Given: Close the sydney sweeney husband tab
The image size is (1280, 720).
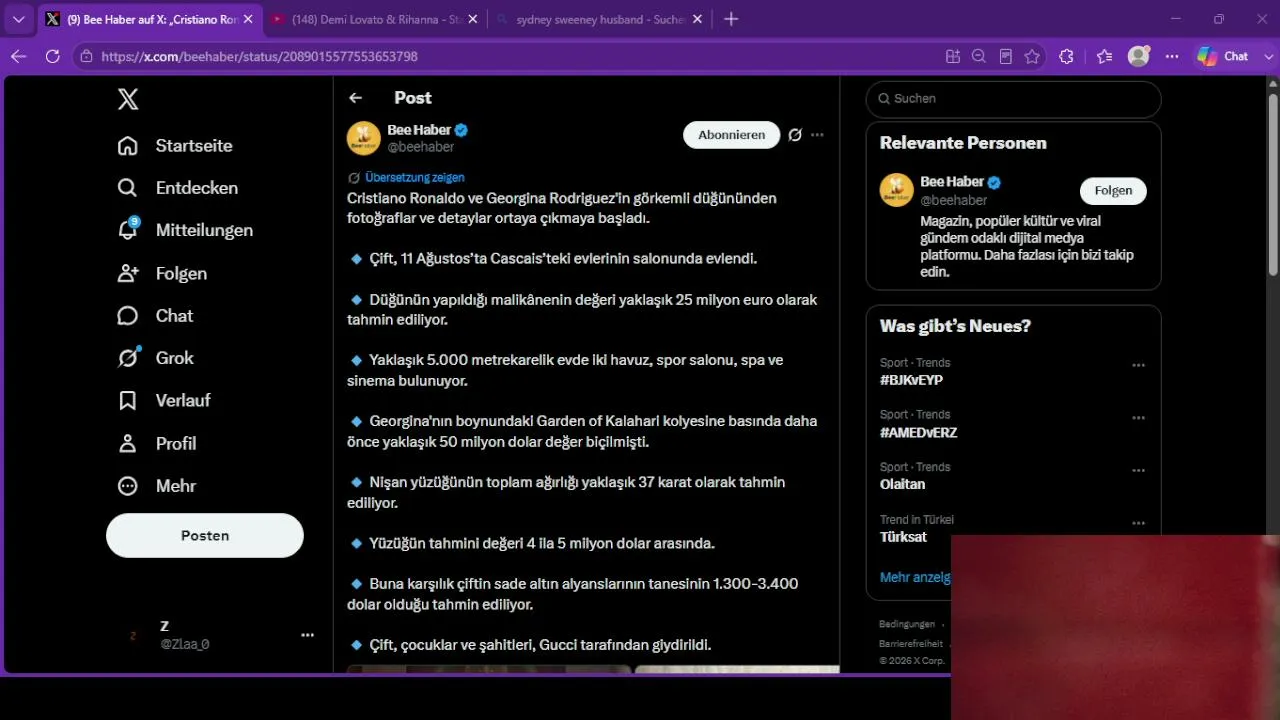Looking at the screenshot, I should (698, 19).
